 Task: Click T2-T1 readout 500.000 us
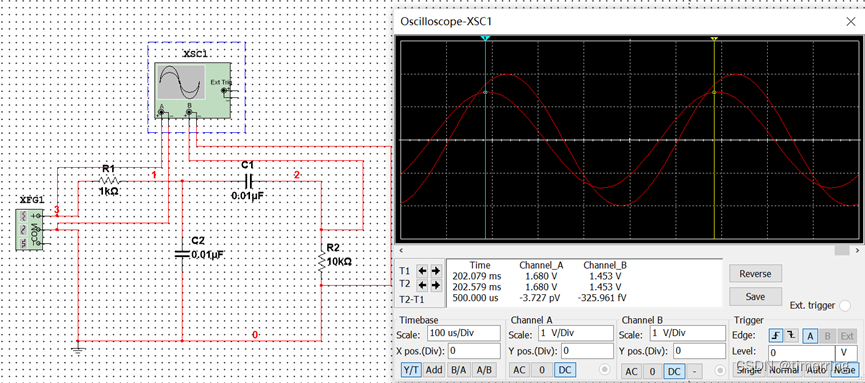[477, 298]
